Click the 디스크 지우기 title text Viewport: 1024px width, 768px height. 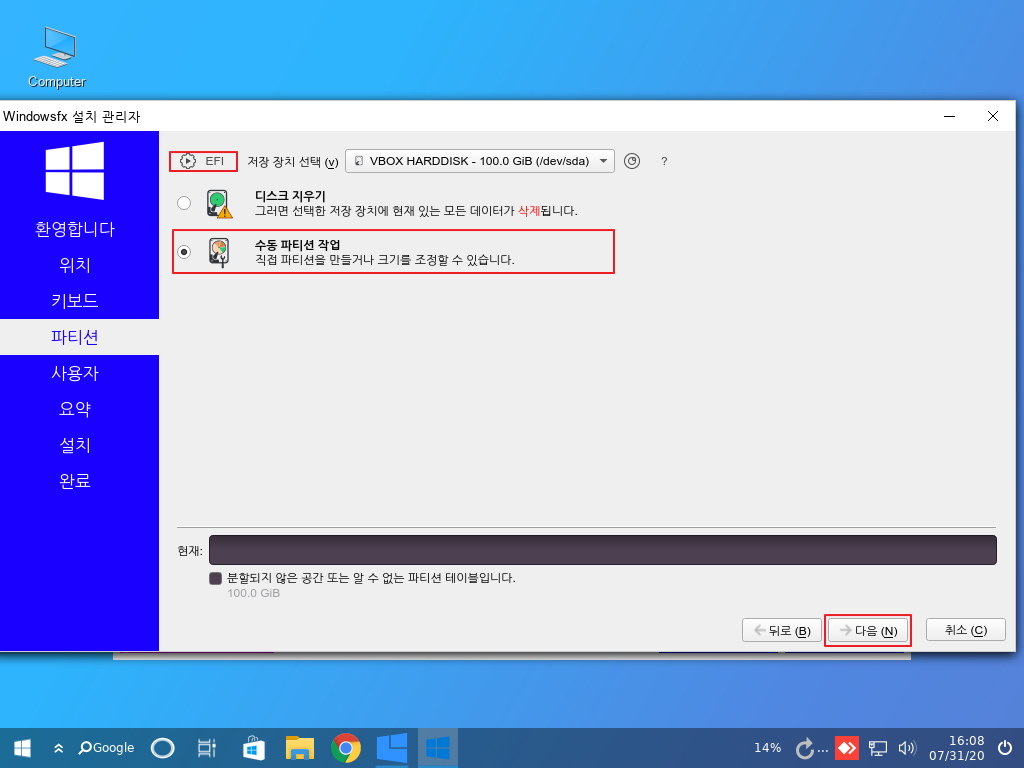(290, 196)
